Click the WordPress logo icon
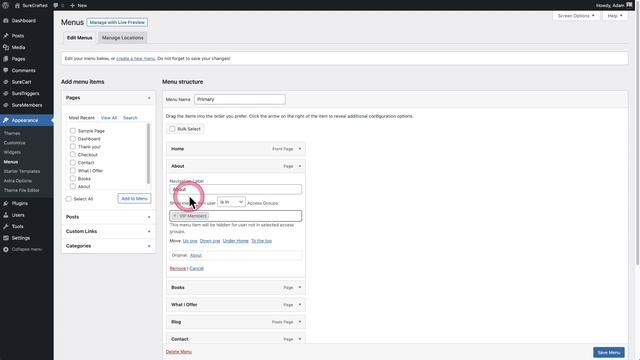The width and height of the screenshot is (640, 360). click(x=5, y=5)
